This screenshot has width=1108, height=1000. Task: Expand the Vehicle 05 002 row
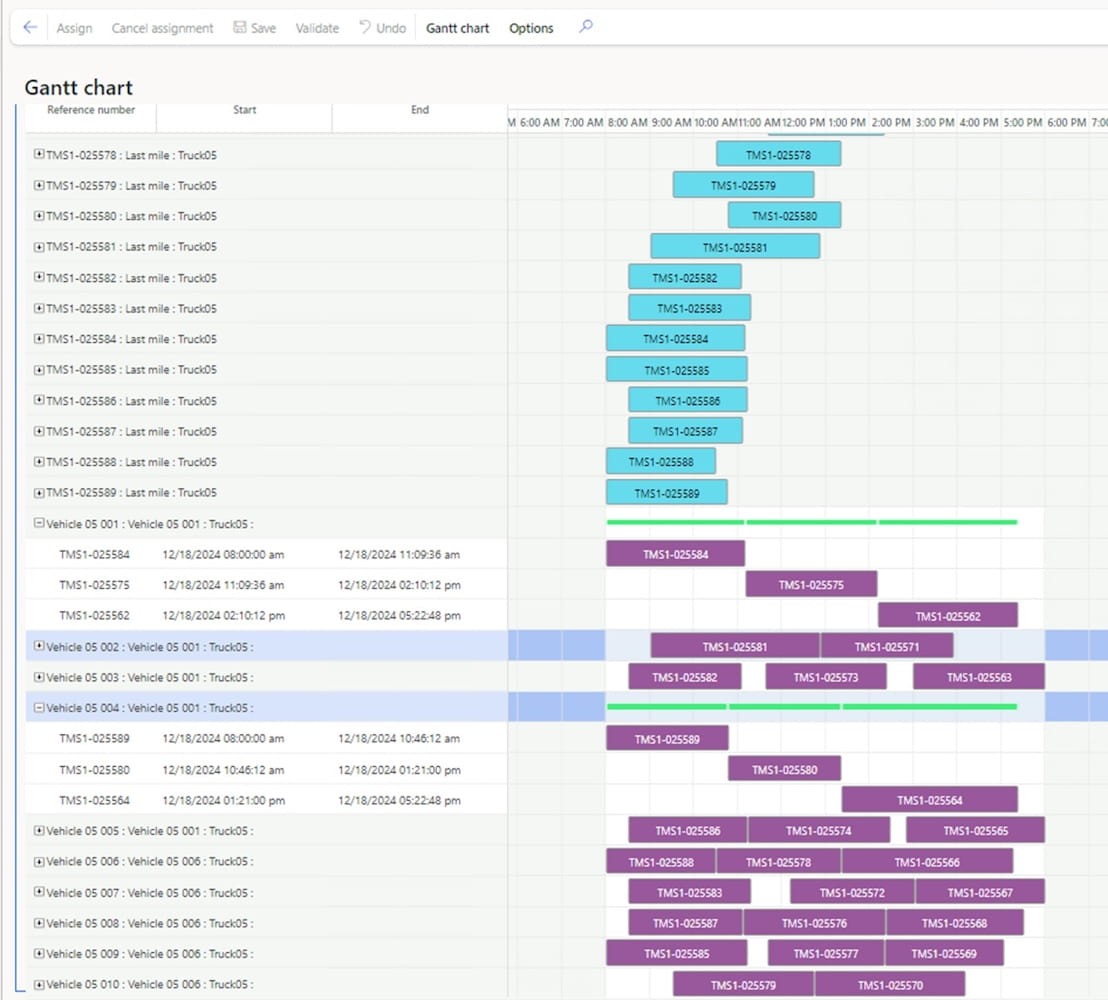39,646
